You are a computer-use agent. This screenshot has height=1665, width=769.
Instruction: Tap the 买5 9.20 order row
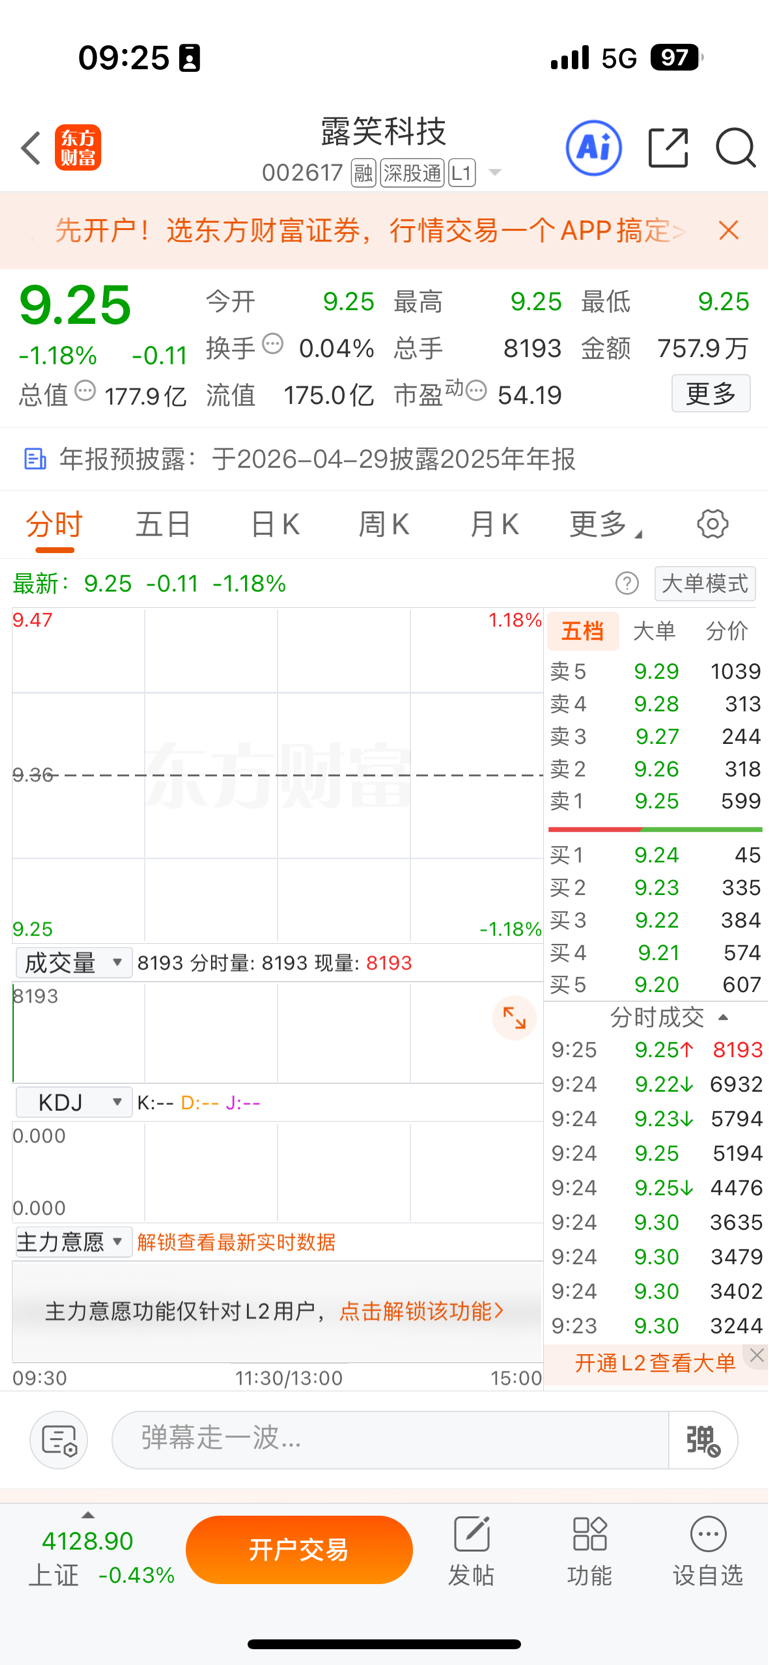[x=656, y=985]
